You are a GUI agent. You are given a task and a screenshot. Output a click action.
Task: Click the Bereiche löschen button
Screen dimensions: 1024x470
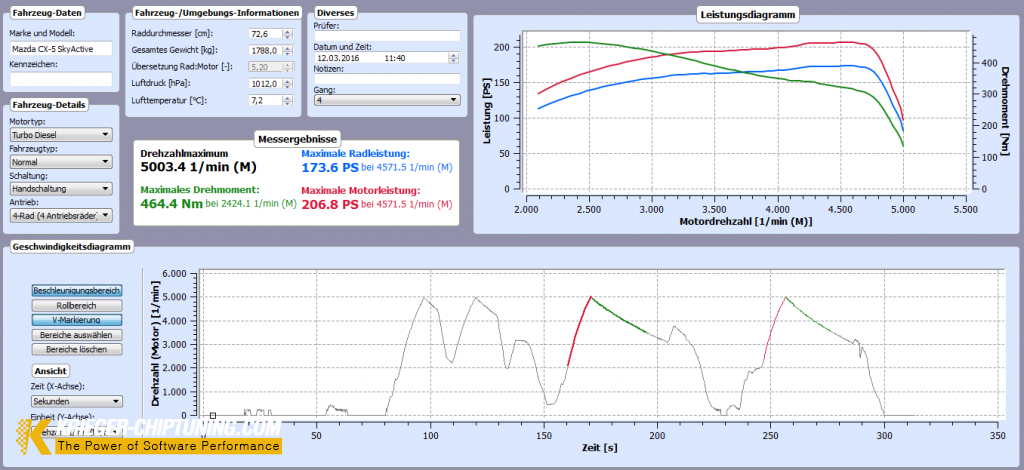coord(77,349)
